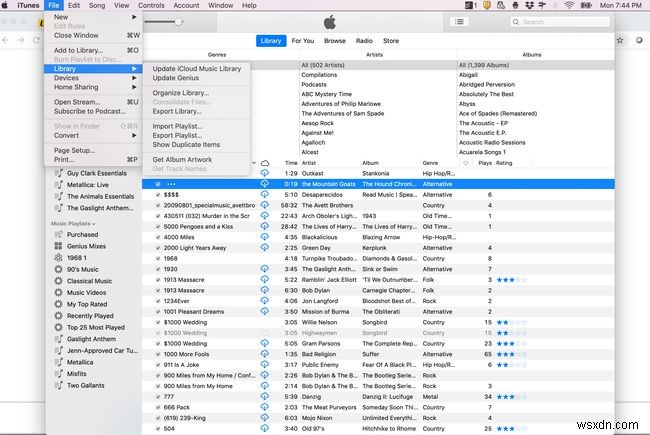Open the Store tab
Viewport: 650px width, 435px height.
tap(391, 41)
